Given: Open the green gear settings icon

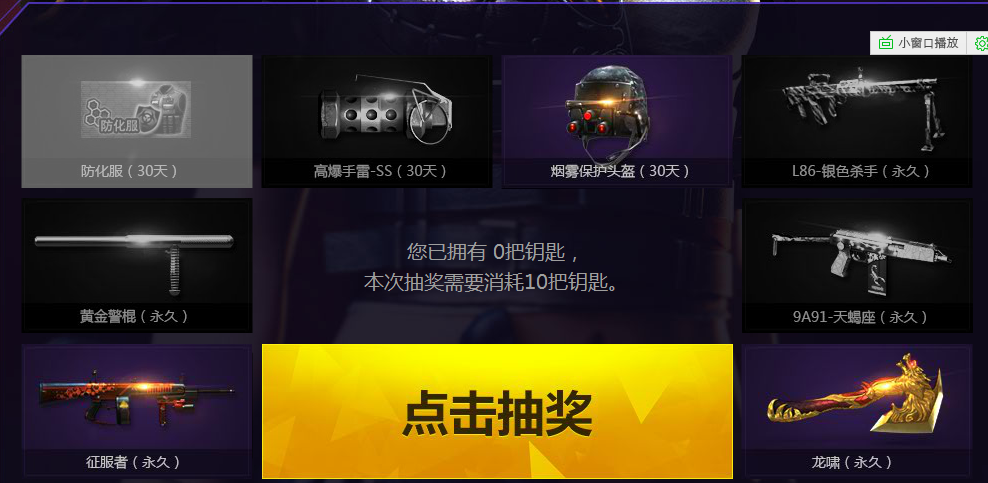Looking at the screenshot, I should pyautogui.click(x=980, y=43).
